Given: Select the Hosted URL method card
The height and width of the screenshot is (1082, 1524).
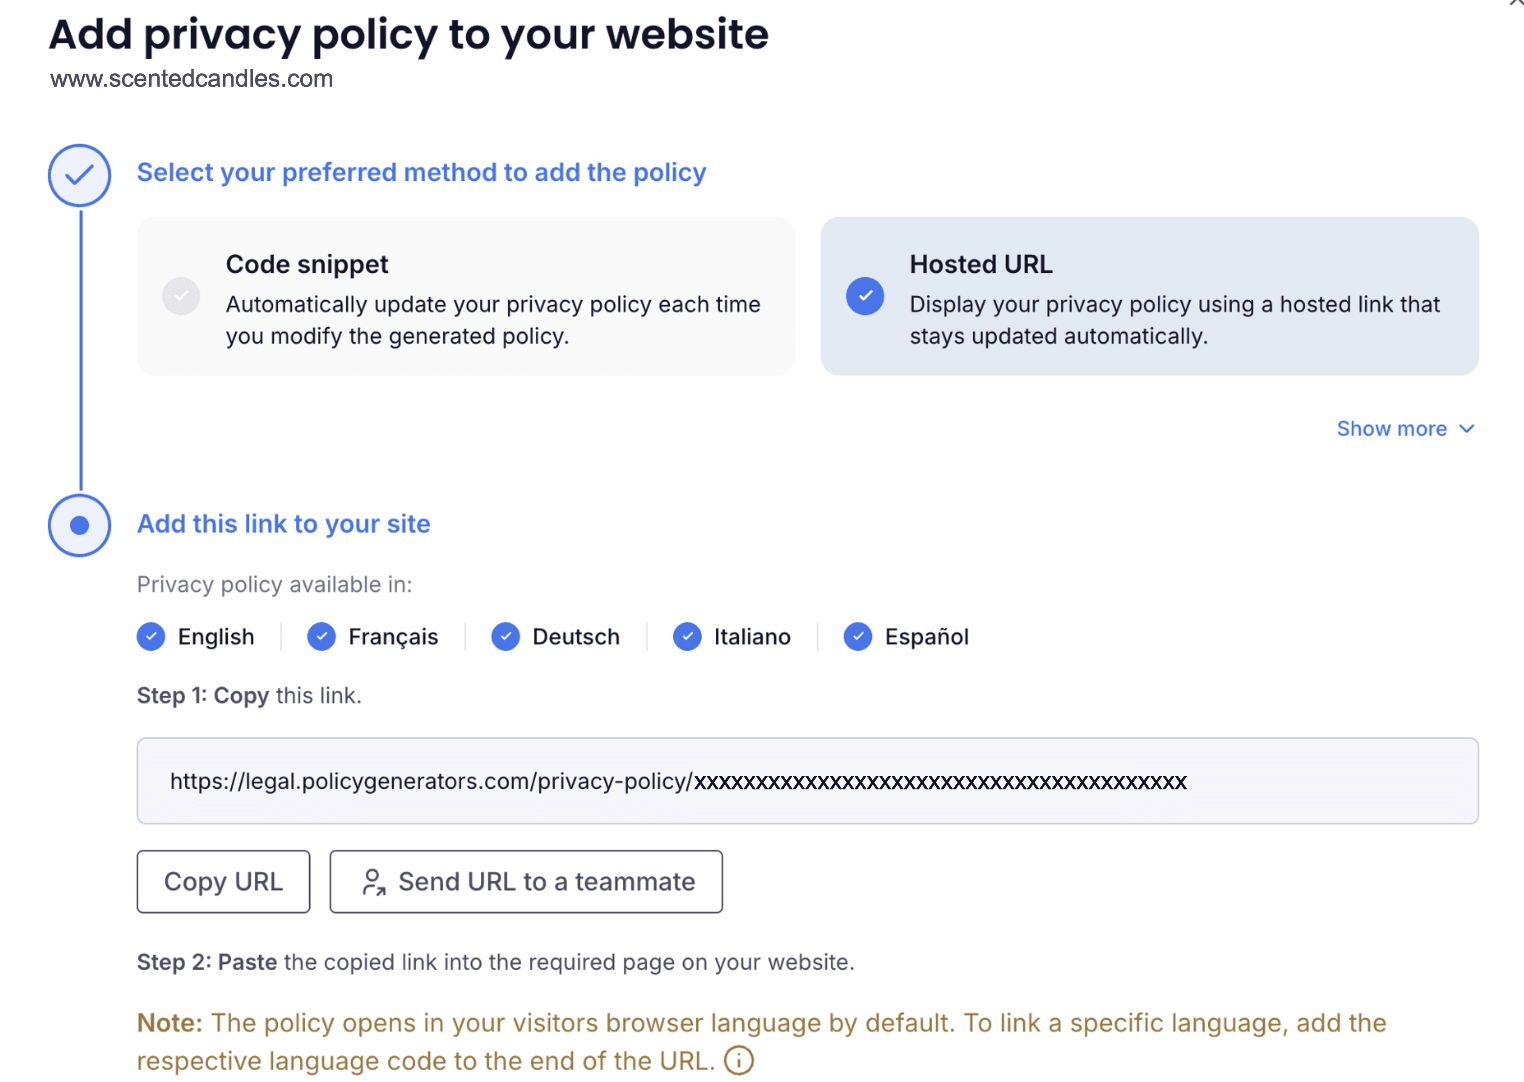Looking at the screenshot, I should tap(1150, 296).
